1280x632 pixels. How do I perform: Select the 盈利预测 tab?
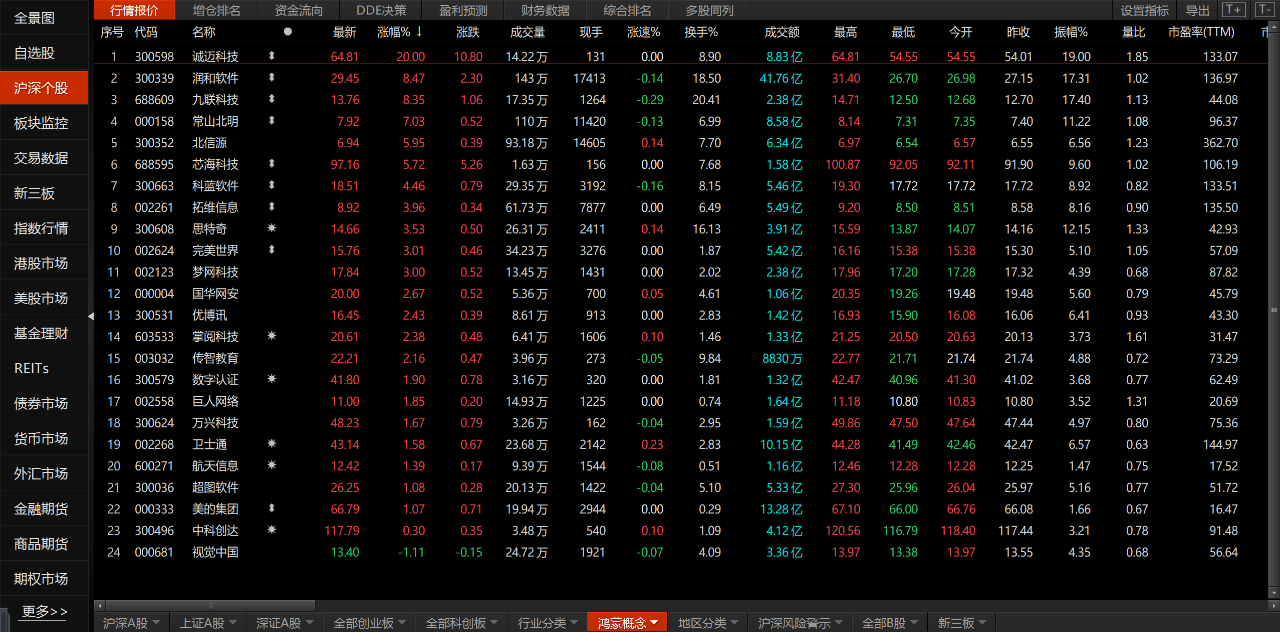[x=463, y=10]
